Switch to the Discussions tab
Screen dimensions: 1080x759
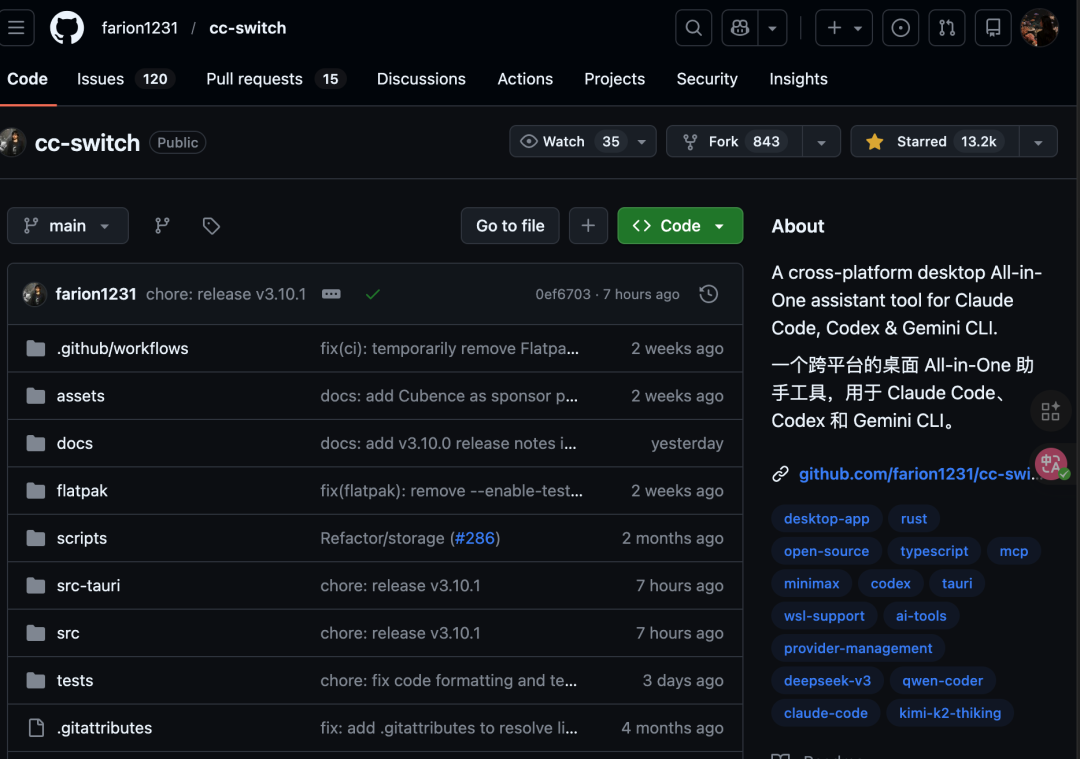(x=421, y=79)
